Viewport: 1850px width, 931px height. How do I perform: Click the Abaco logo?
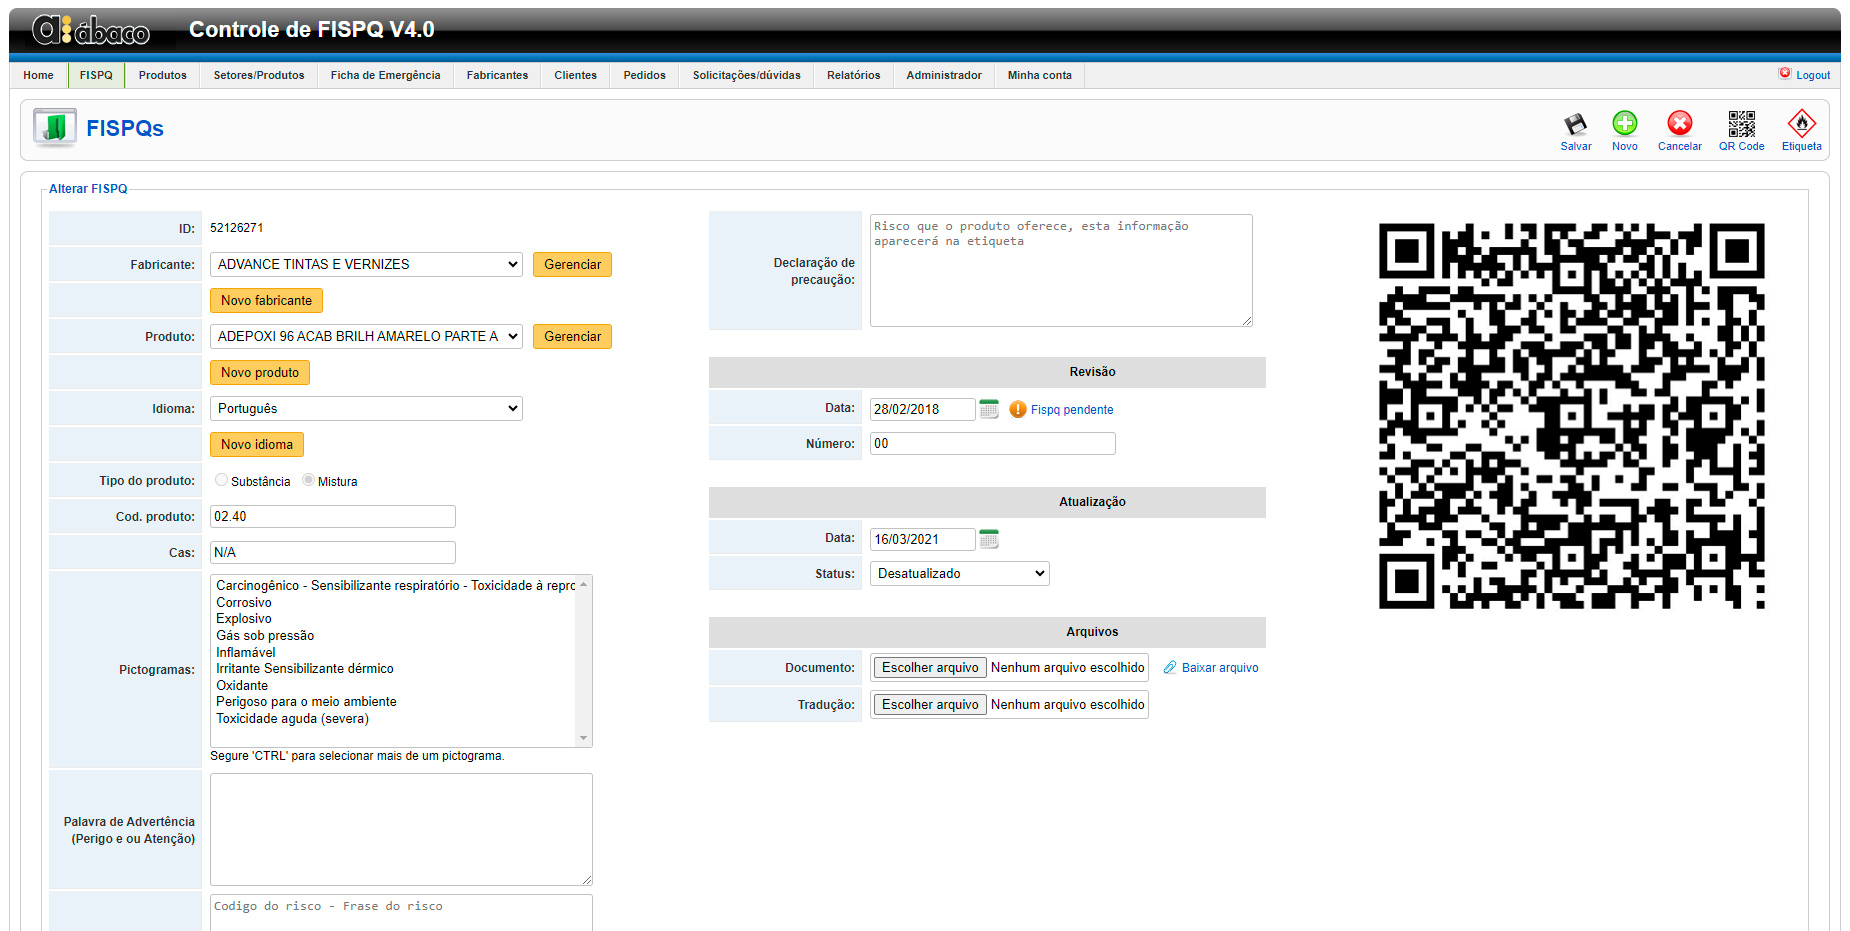[x=91, y=31]
